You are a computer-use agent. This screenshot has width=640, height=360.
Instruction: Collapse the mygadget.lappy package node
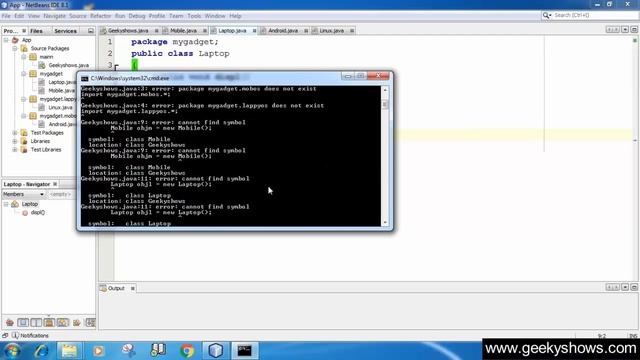pos(24,99)
